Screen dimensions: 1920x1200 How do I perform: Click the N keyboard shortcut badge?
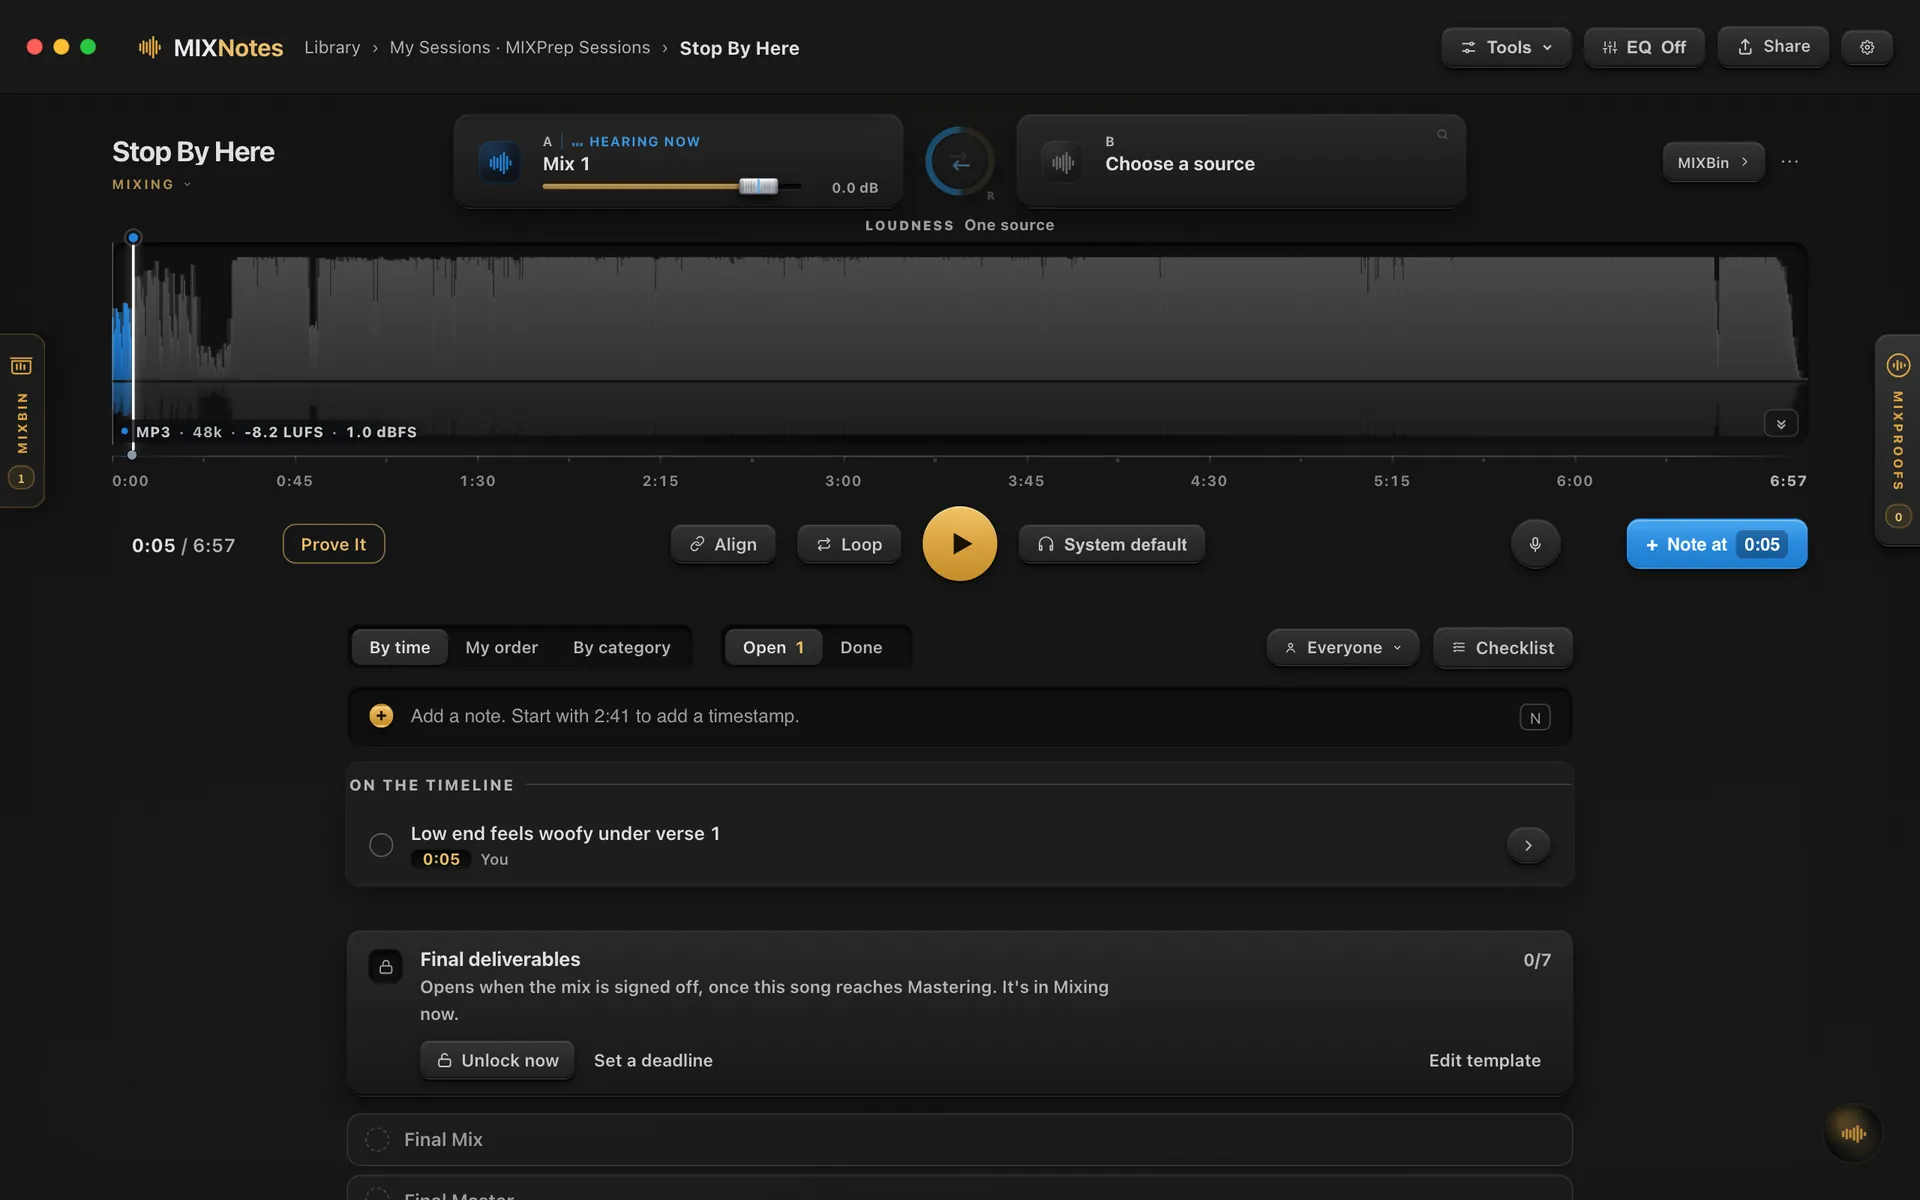point(1535,717)
